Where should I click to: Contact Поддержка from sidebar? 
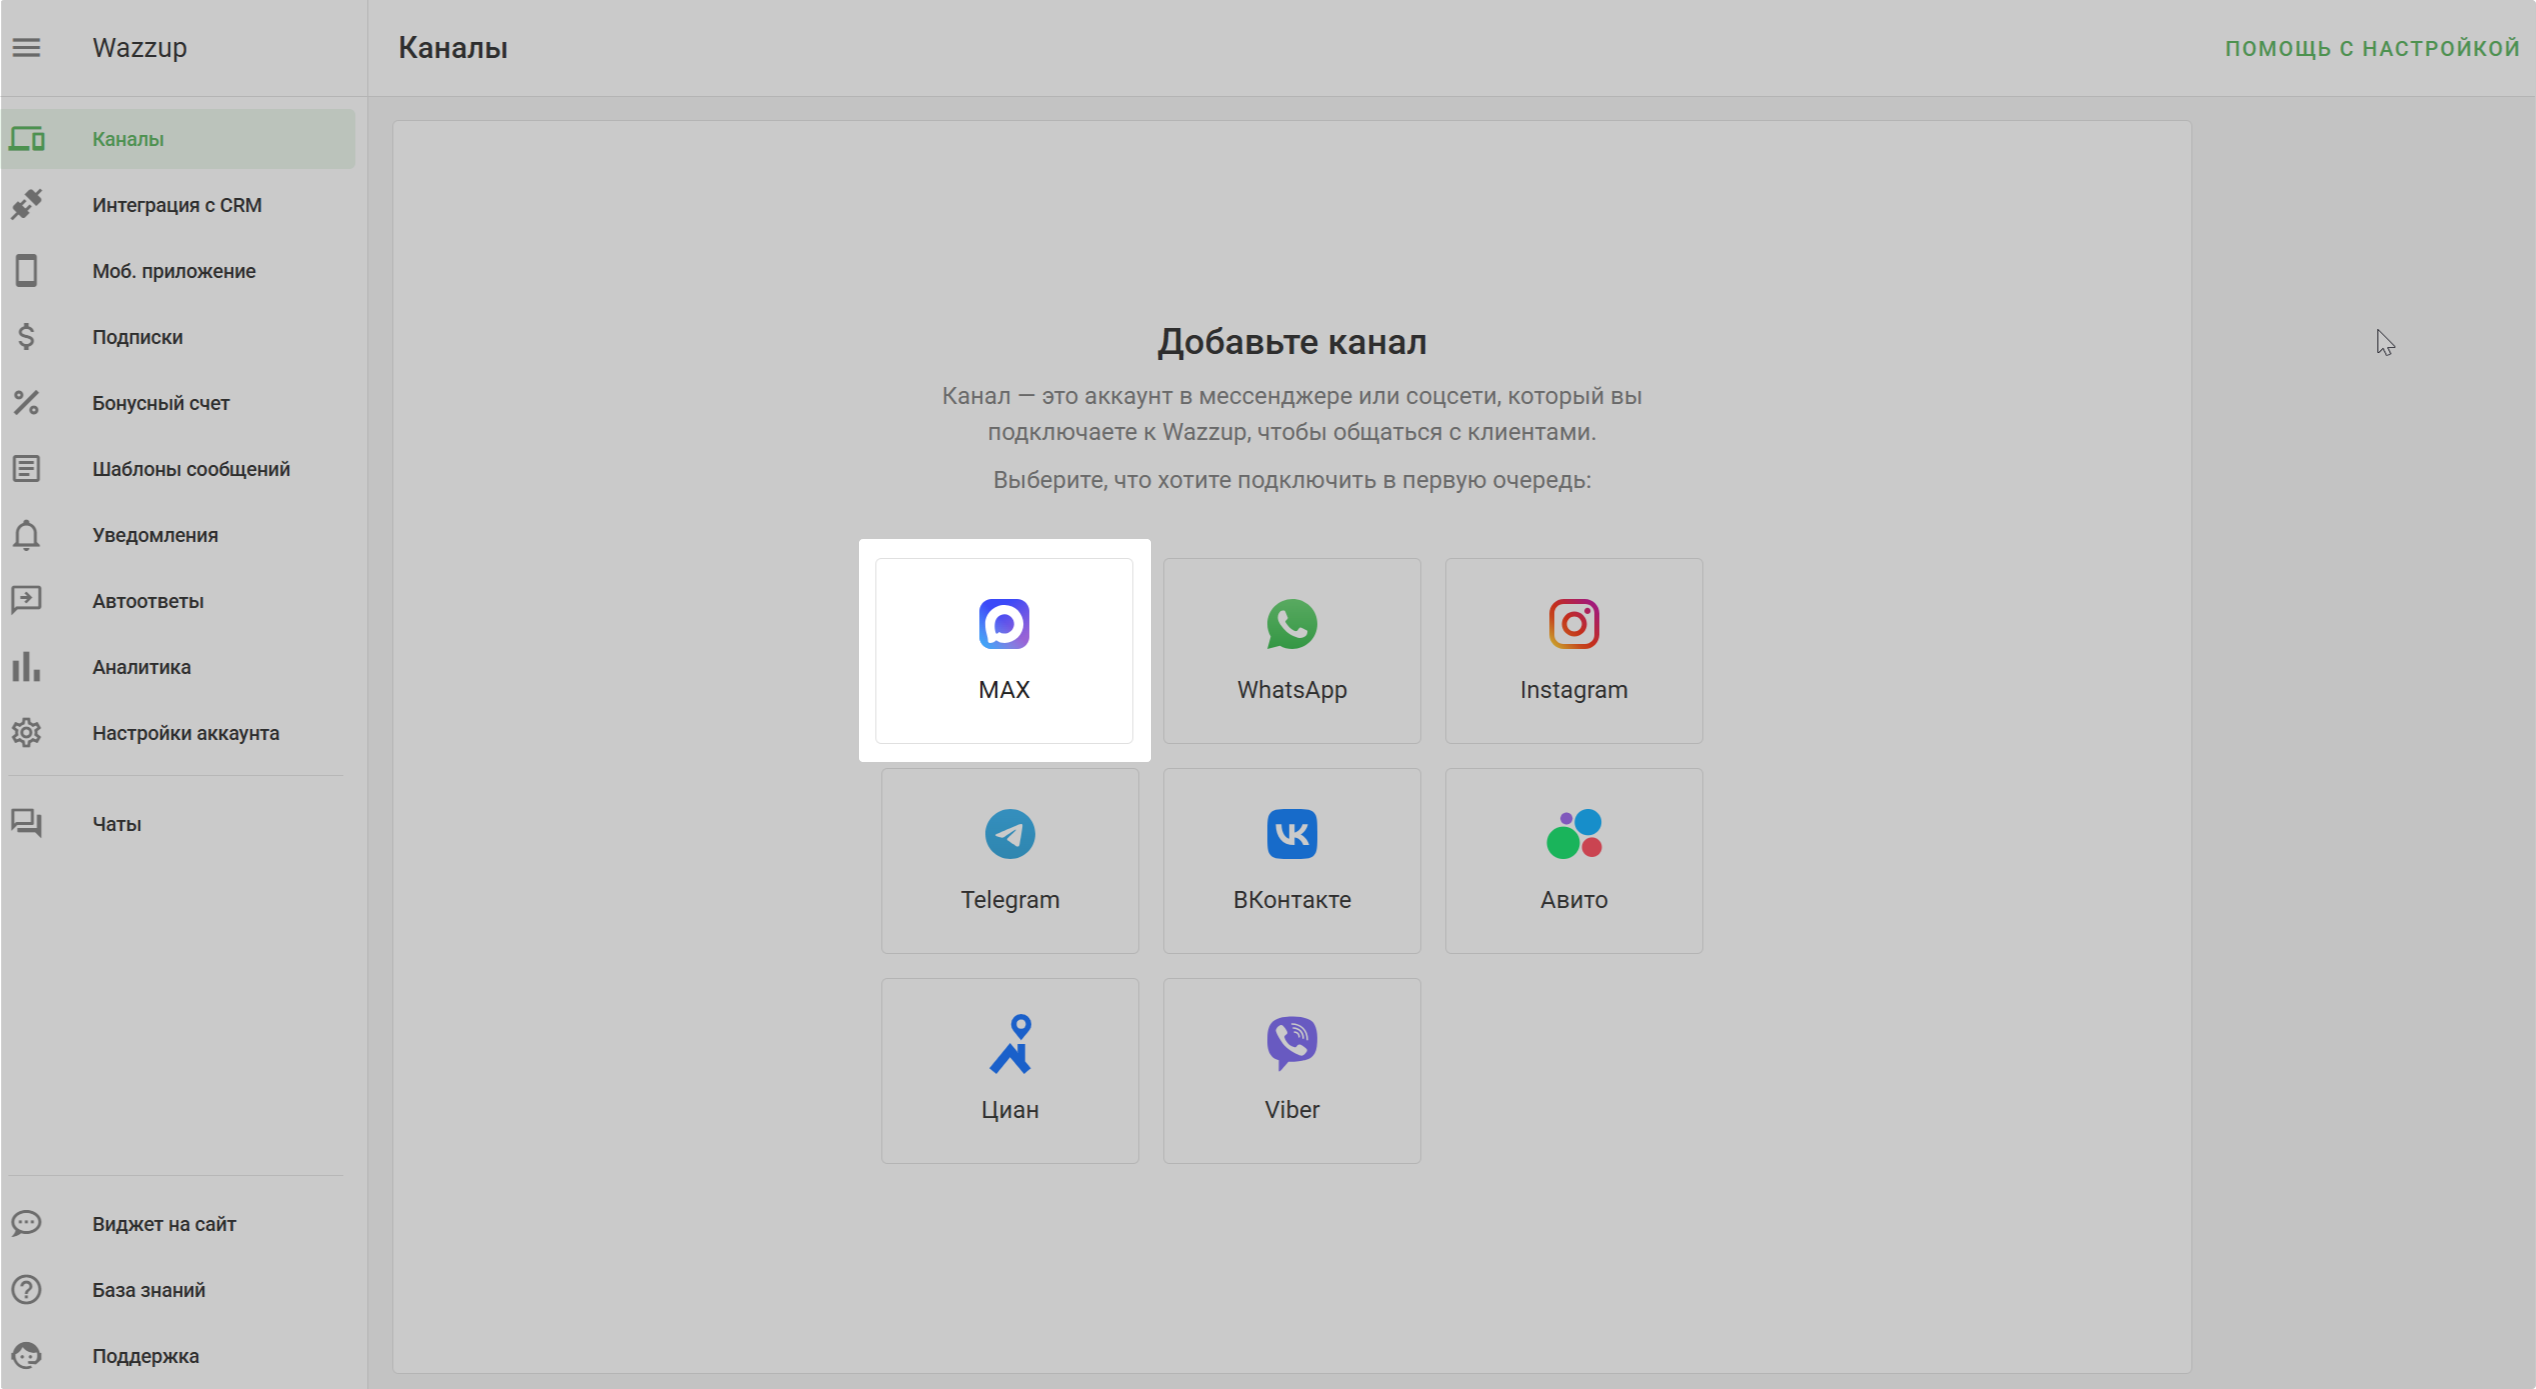[x=178, y=1356]
